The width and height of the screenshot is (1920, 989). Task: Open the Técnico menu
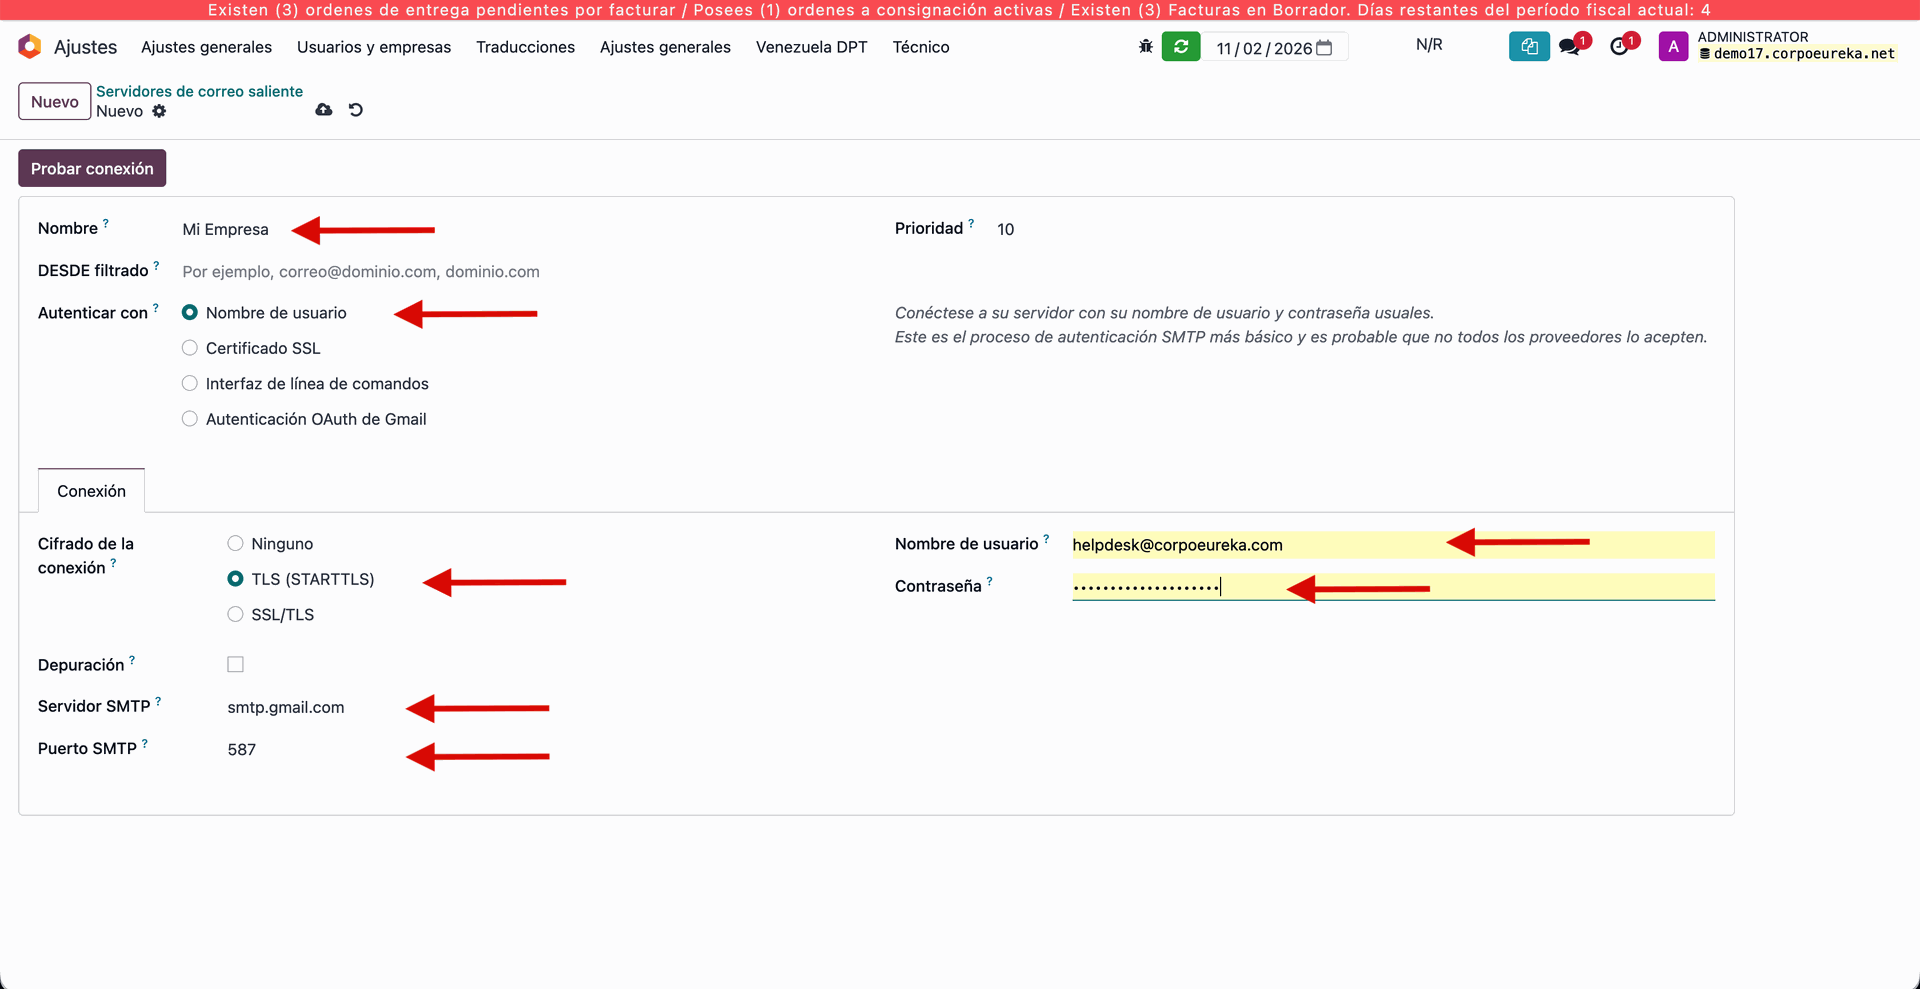click(920, 47)
